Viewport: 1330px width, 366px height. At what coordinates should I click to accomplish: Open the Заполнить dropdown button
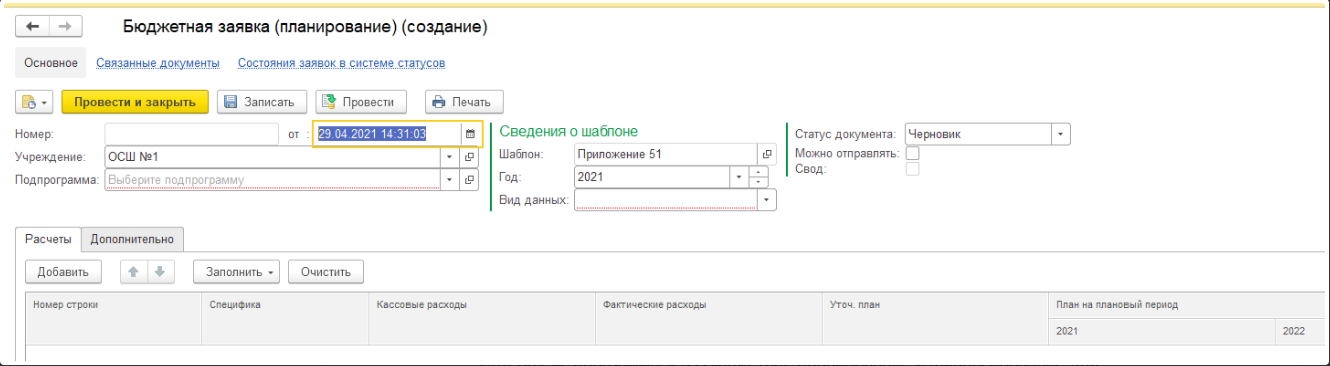(239, 271)
